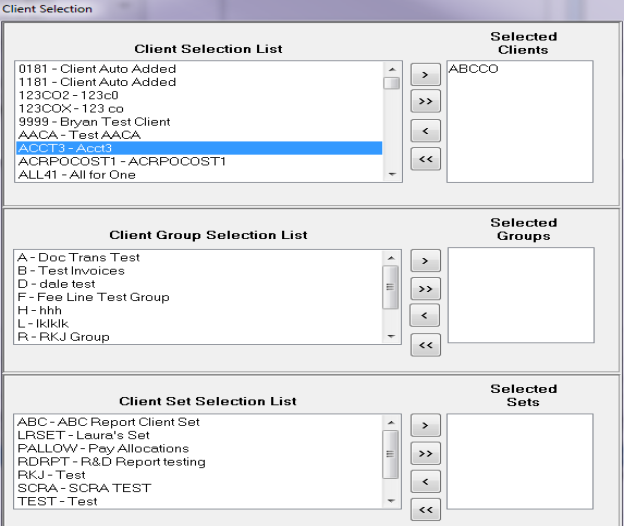The height and width of the screenshot is (526, 624).
Task: Select ABCCO in Selected Clients box
Action: point(474,70)
